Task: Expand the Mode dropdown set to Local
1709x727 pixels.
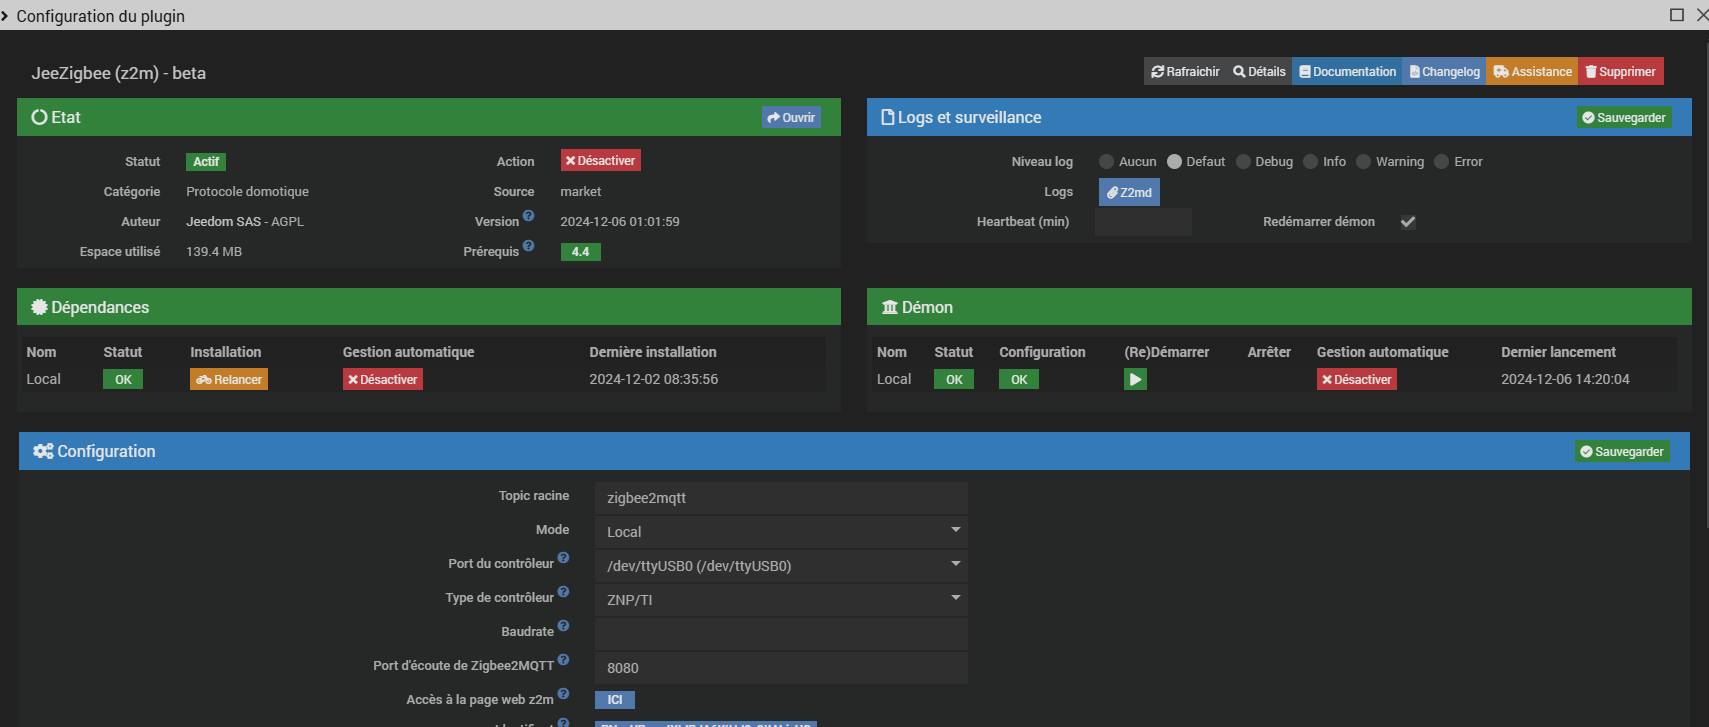Action: pyautogui.click(x=781, y=531)
